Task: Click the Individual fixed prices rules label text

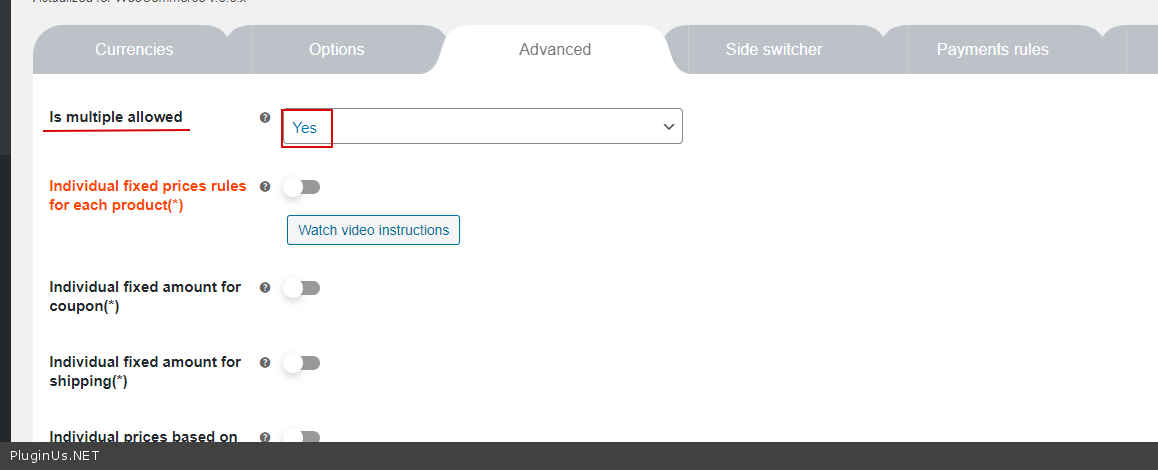Action: [147, 195]
